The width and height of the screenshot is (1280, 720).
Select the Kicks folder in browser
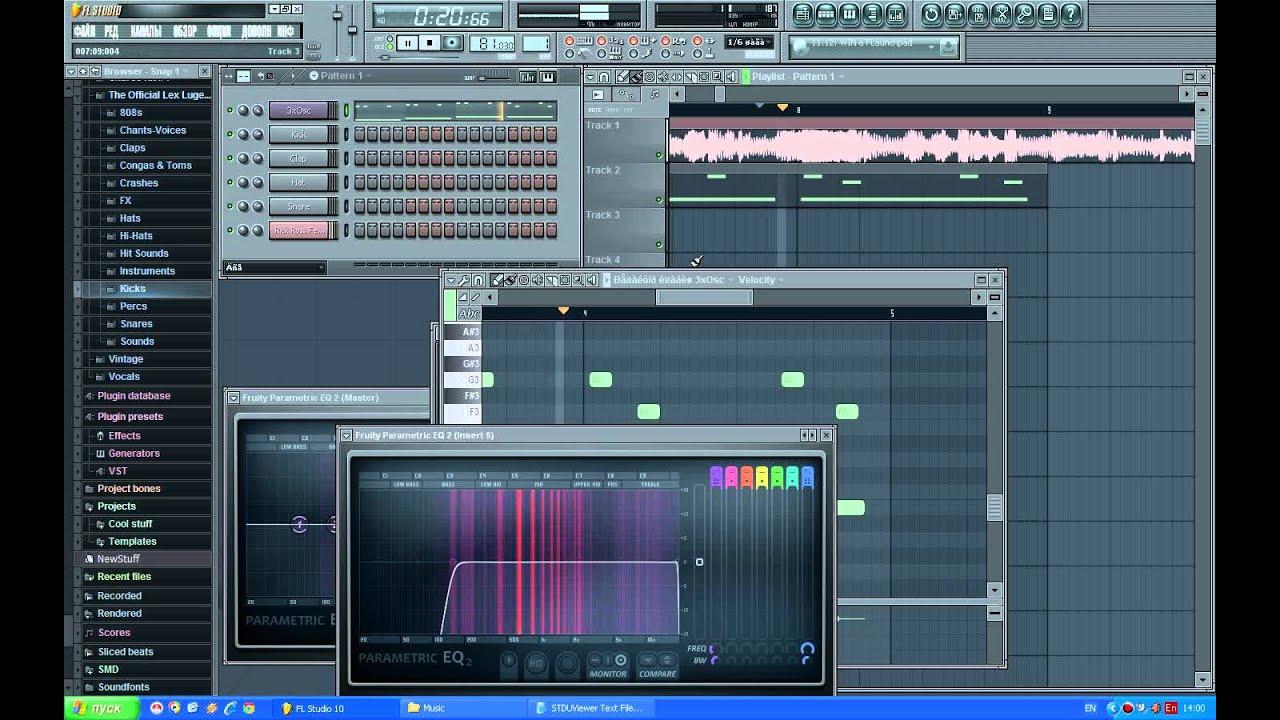coord(132,288)
